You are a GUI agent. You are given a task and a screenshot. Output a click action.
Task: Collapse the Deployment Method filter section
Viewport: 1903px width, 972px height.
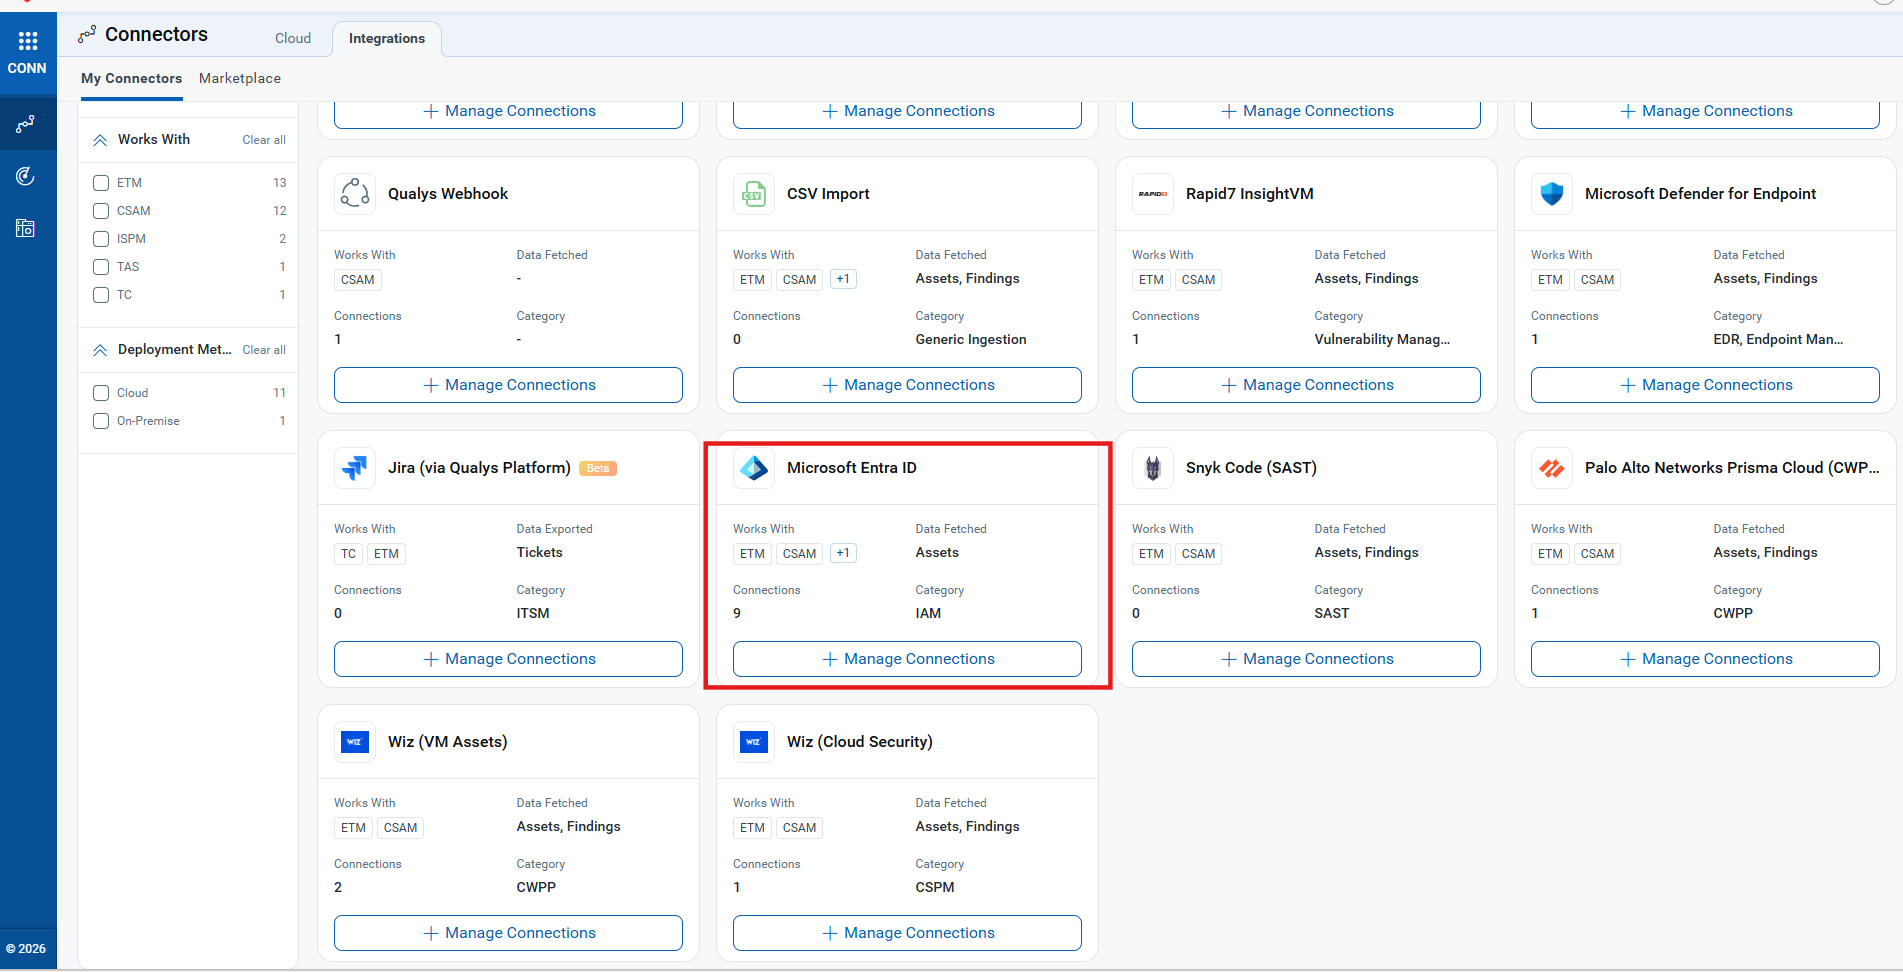[x=100, y=350]
